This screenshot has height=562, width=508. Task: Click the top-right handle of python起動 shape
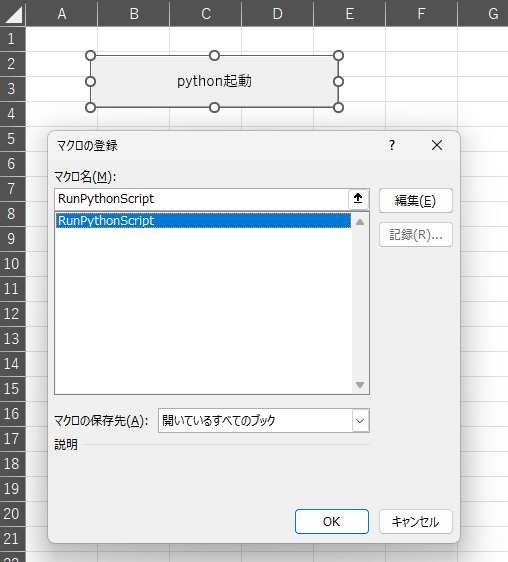tap(338, 56)
